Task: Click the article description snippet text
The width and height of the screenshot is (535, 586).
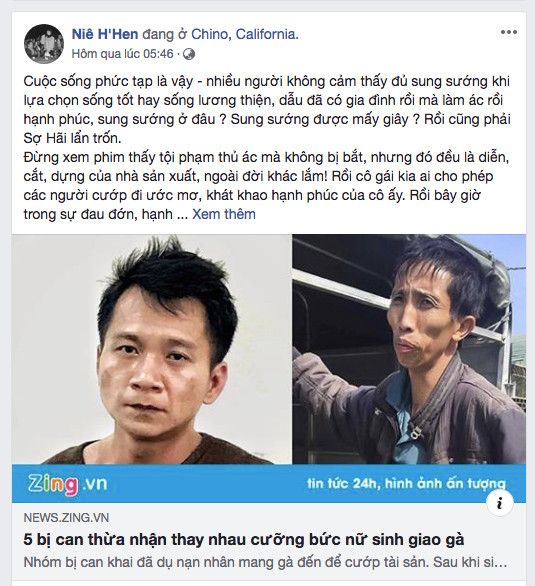Action: 265,562
